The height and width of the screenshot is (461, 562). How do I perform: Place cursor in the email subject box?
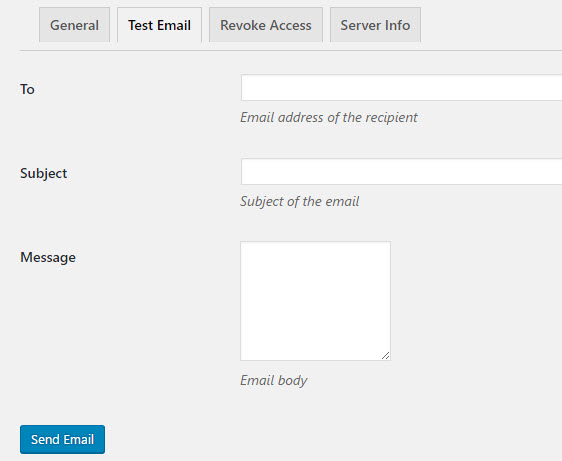[x=401, y=172]
